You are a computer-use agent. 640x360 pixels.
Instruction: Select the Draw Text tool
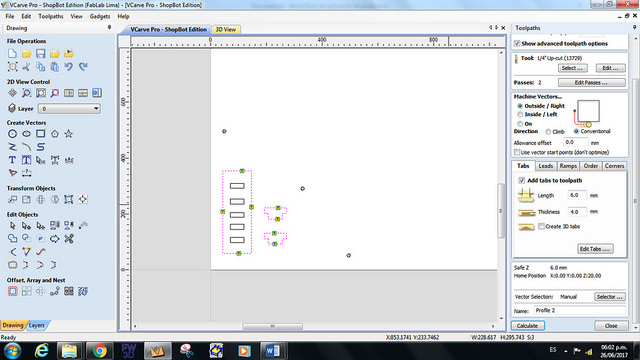[x=12, y=160]
